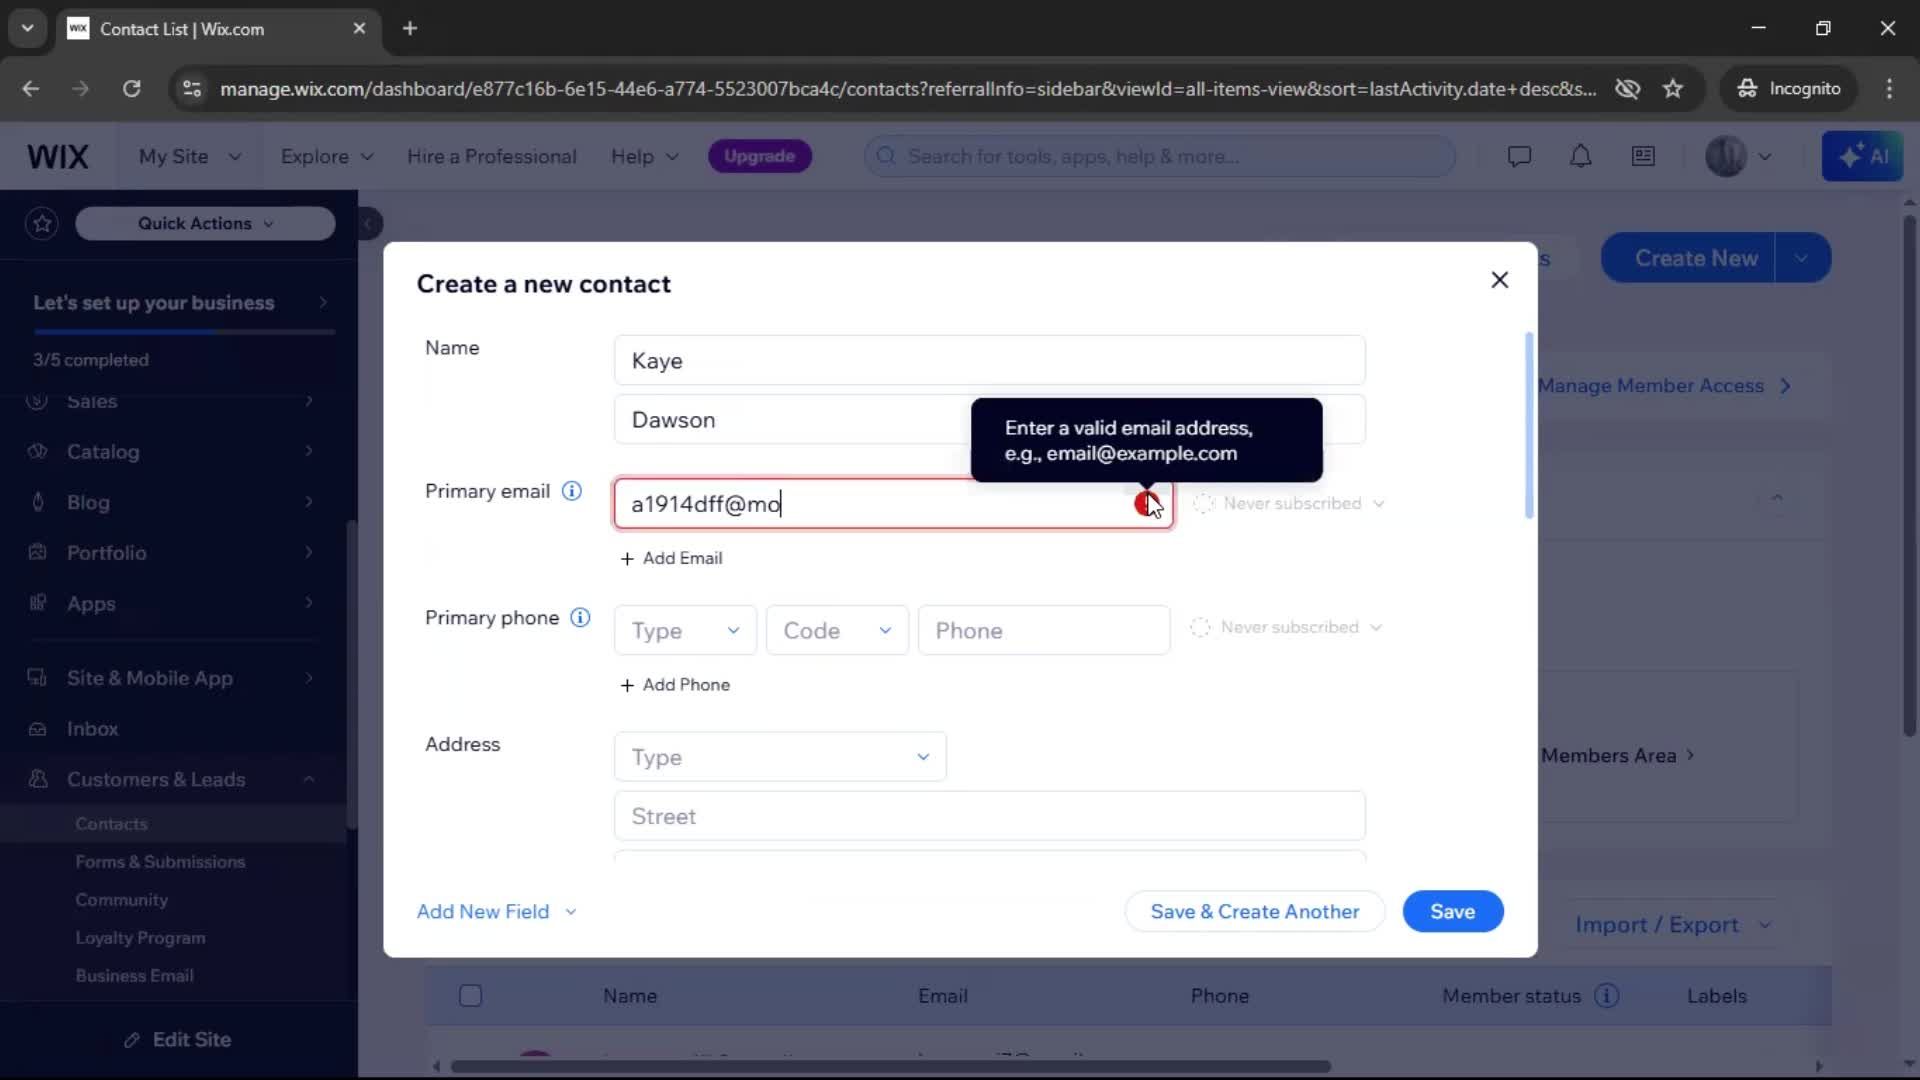
Task: Open the tab search dropdown arrow
Action: pyautogui.click(x=27, y=29)
